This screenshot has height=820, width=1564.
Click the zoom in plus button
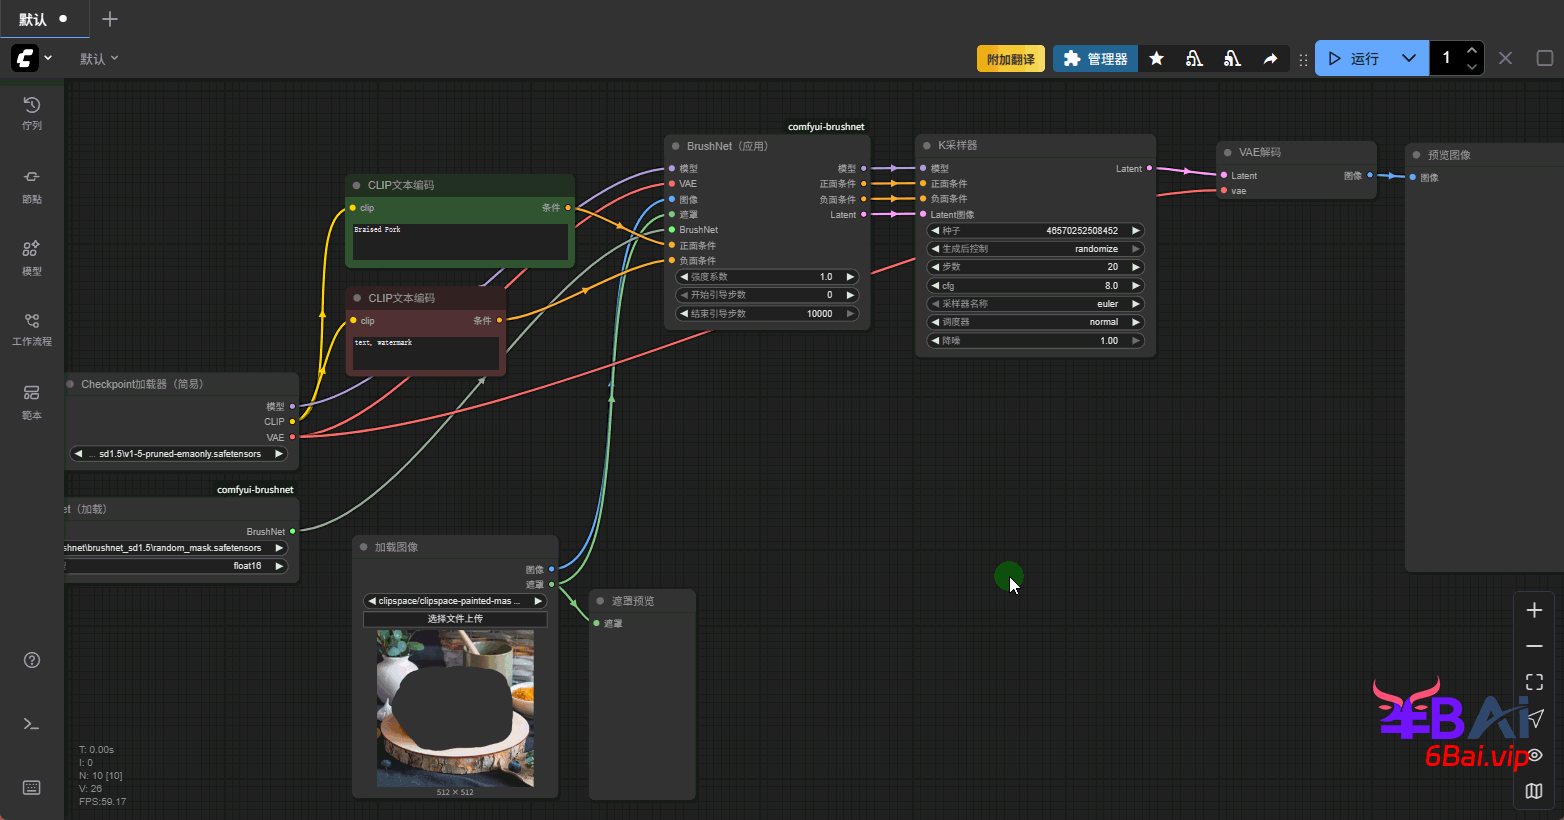coord(1534,610)
